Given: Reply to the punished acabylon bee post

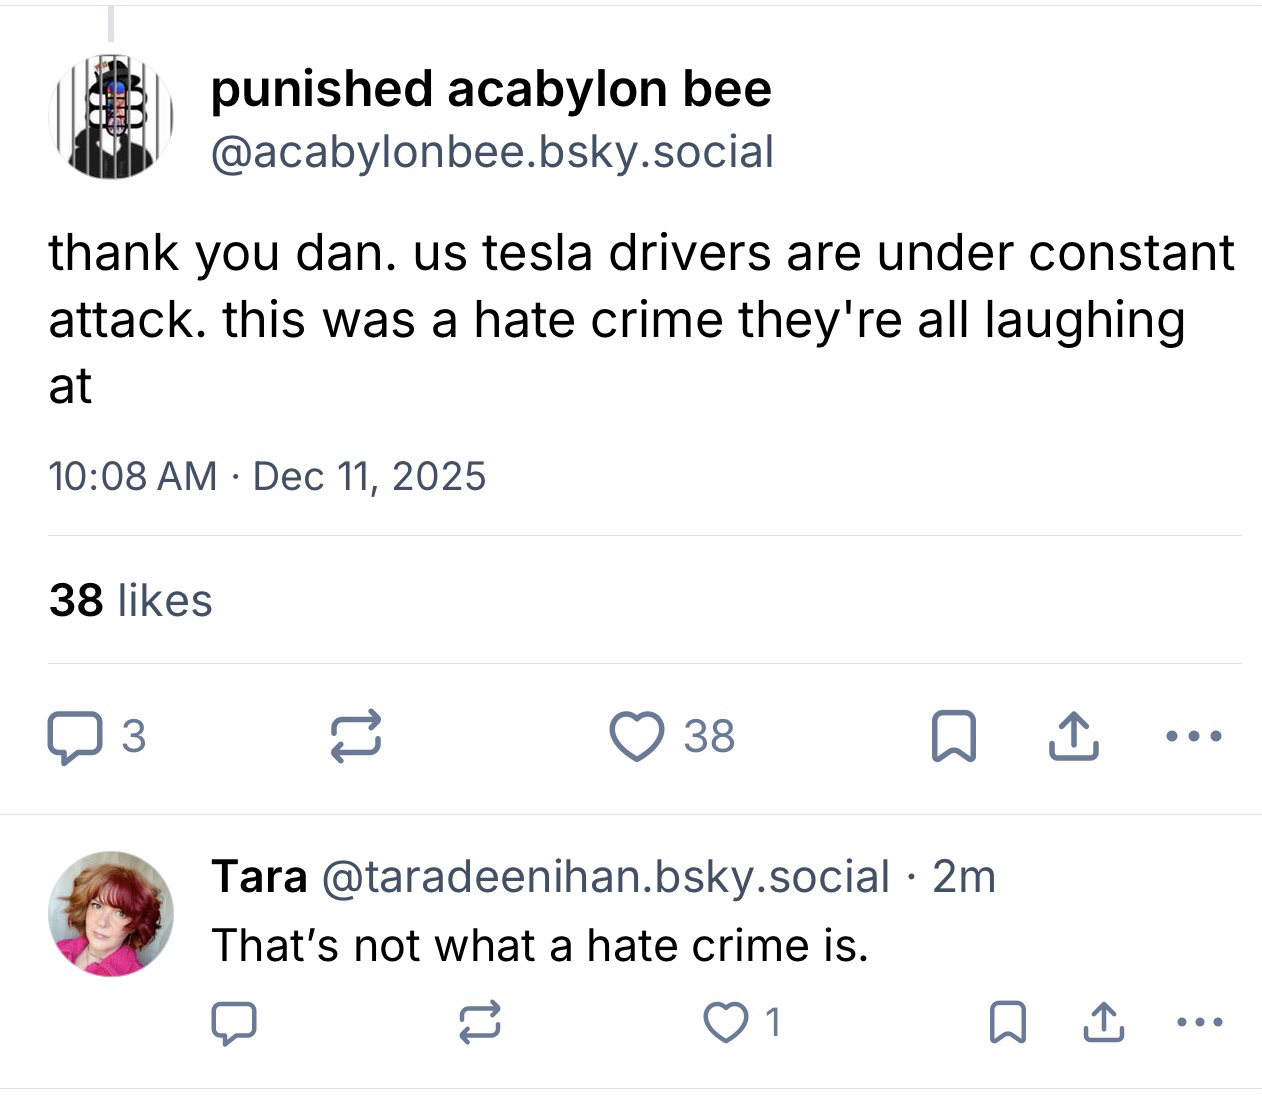Looking at the screenshot, I should pyautogui.click(x=74, y=737).
